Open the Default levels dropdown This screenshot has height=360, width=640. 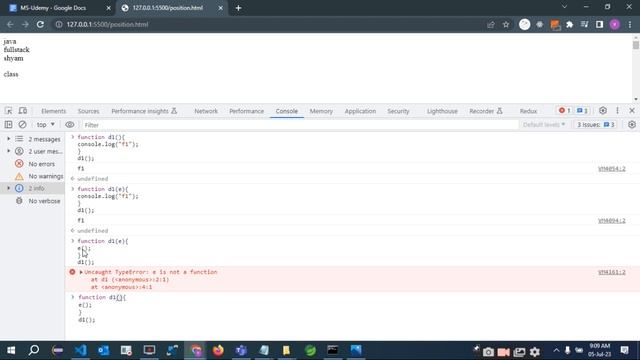(x=544, y=124)
